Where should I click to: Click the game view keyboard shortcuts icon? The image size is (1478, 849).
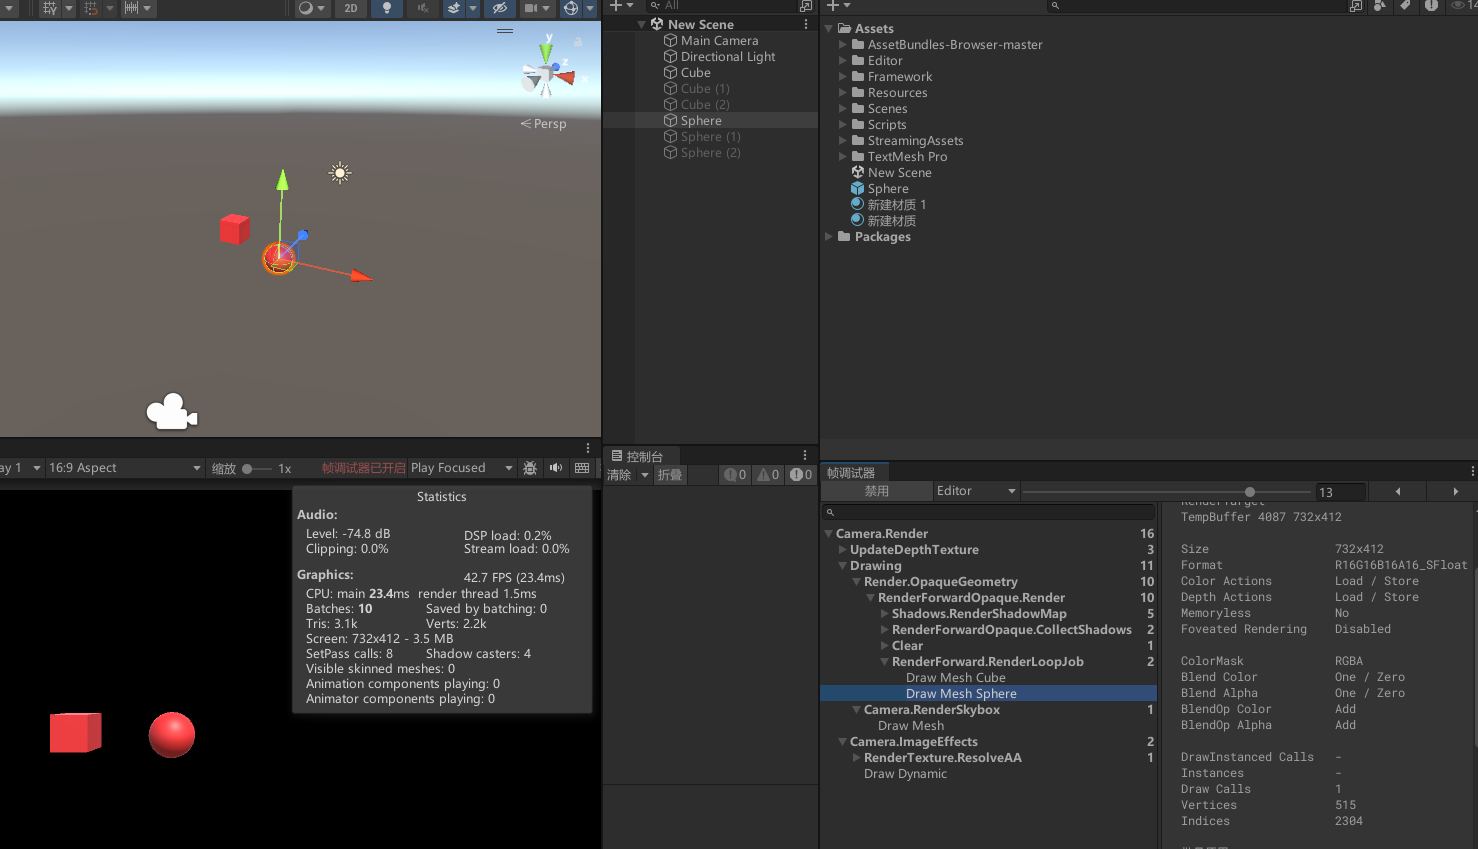click(x=582, y=468)
